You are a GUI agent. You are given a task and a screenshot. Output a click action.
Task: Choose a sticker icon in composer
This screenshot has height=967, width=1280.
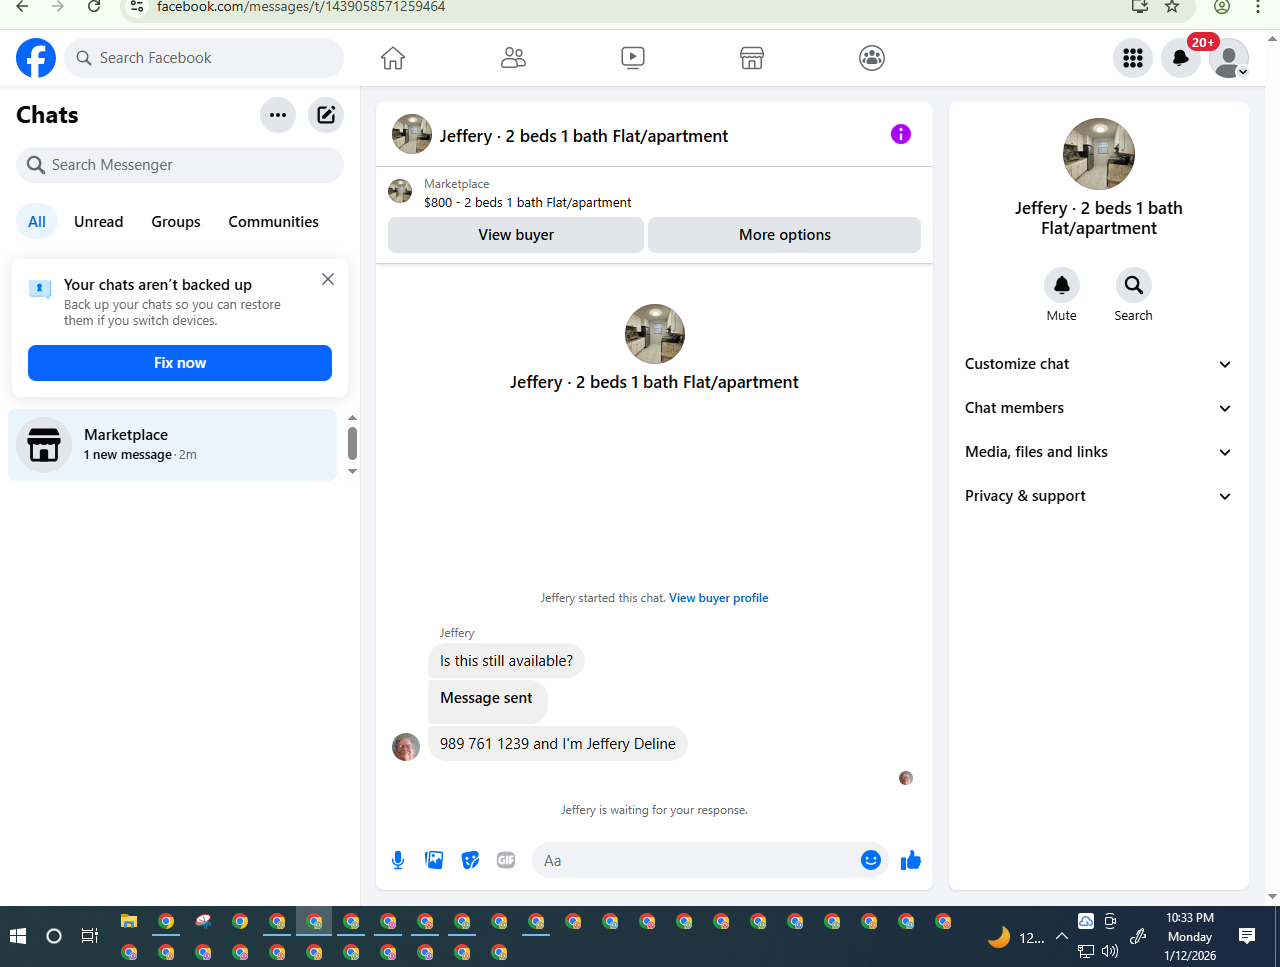pyautogui.click(x=470, y=860)
